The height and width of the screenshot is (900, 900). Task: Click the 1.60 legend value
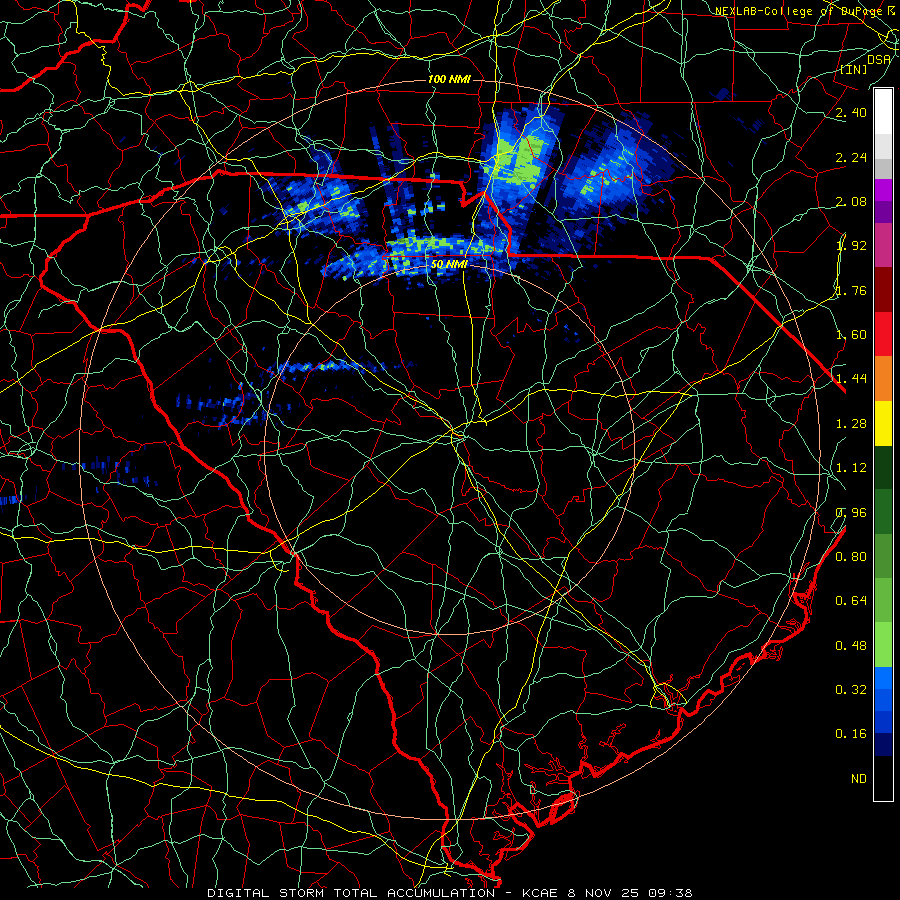point(851,335)
